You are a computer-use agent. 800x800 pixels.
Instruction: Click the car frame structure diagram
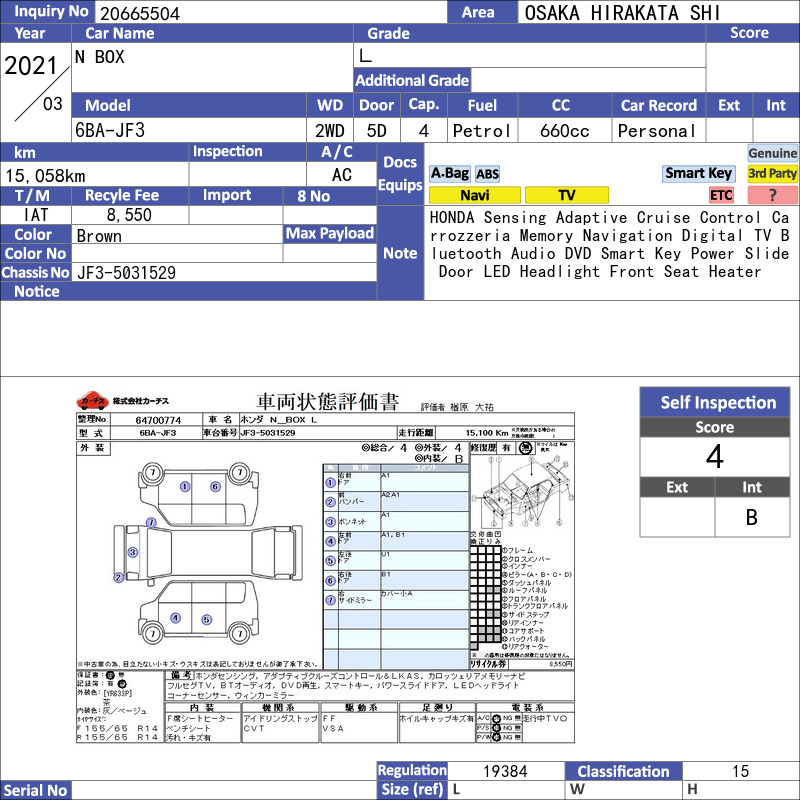[x=522, y=492]
